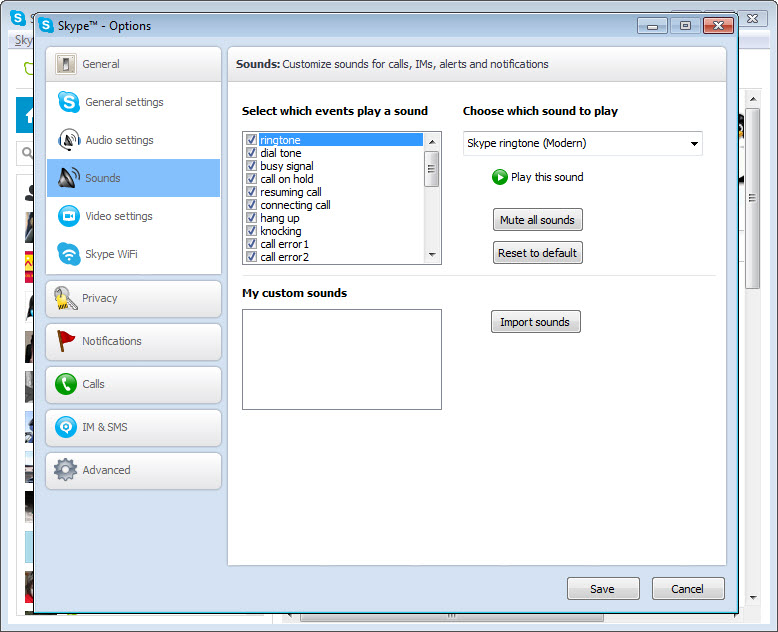The height and width of the screenshot is (632, 778).
Task: Click the events list scrollbar thumb
Action: 432,169
